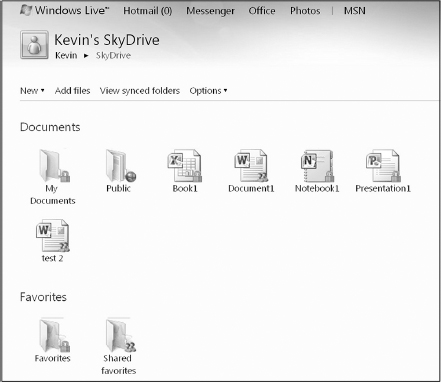Click the Add files link
The image size is (441, 383).
tap(72, 91)
